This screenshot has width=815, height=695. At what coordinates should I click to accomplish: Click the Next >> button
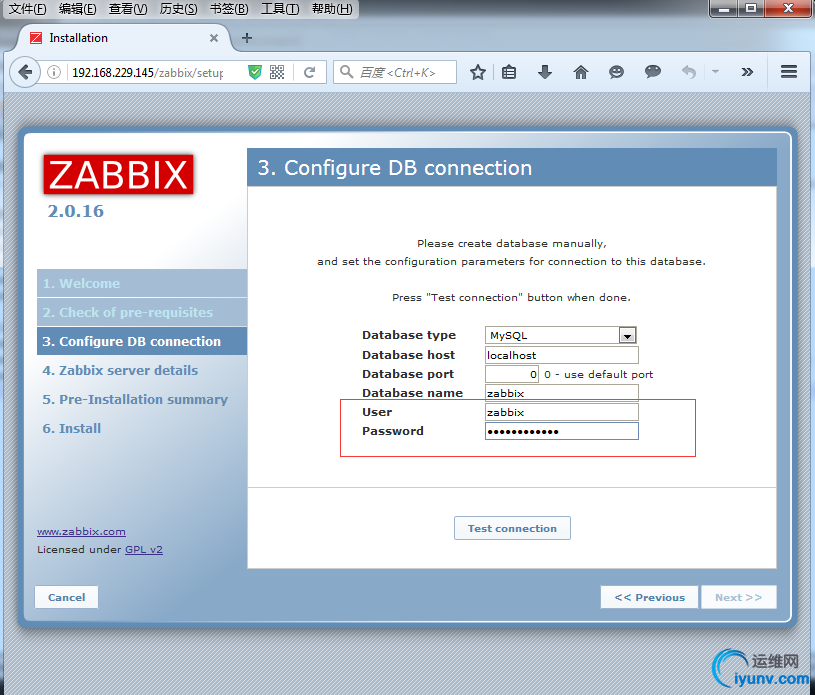(x=739, y=597)
